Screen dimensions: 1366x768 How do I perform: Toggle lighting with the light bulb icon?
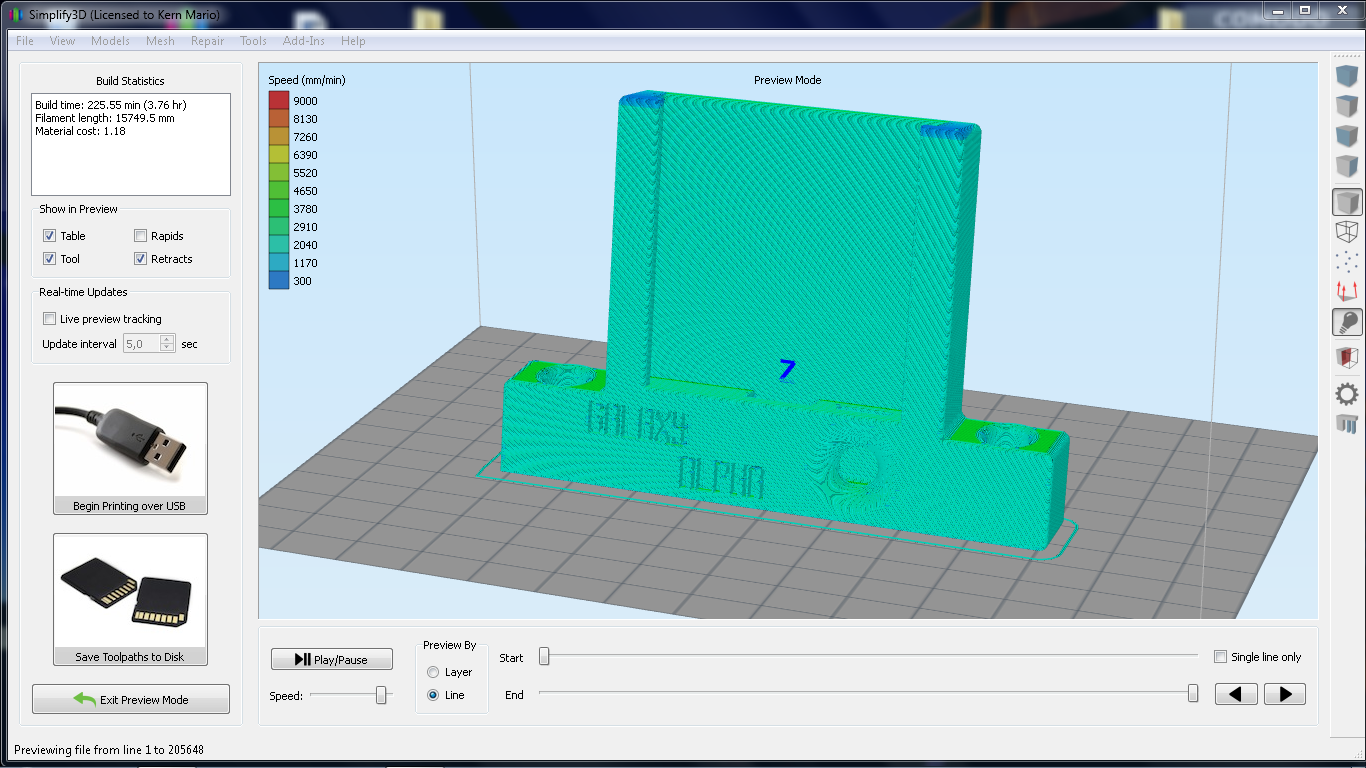tap(1347, 322)
